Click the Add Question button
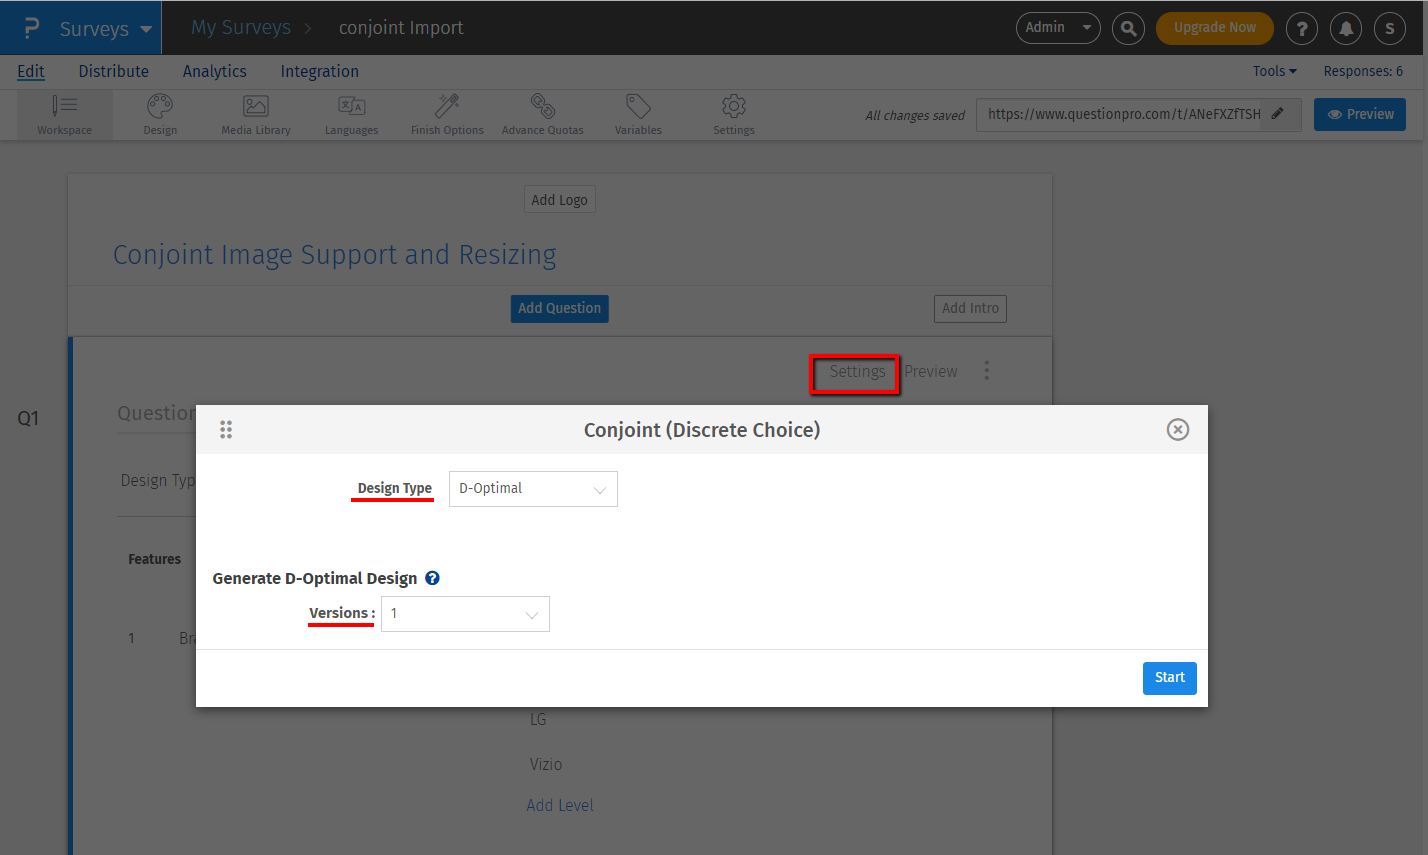1428x855 pixels. pyautogui.click(x=559, y=308)
